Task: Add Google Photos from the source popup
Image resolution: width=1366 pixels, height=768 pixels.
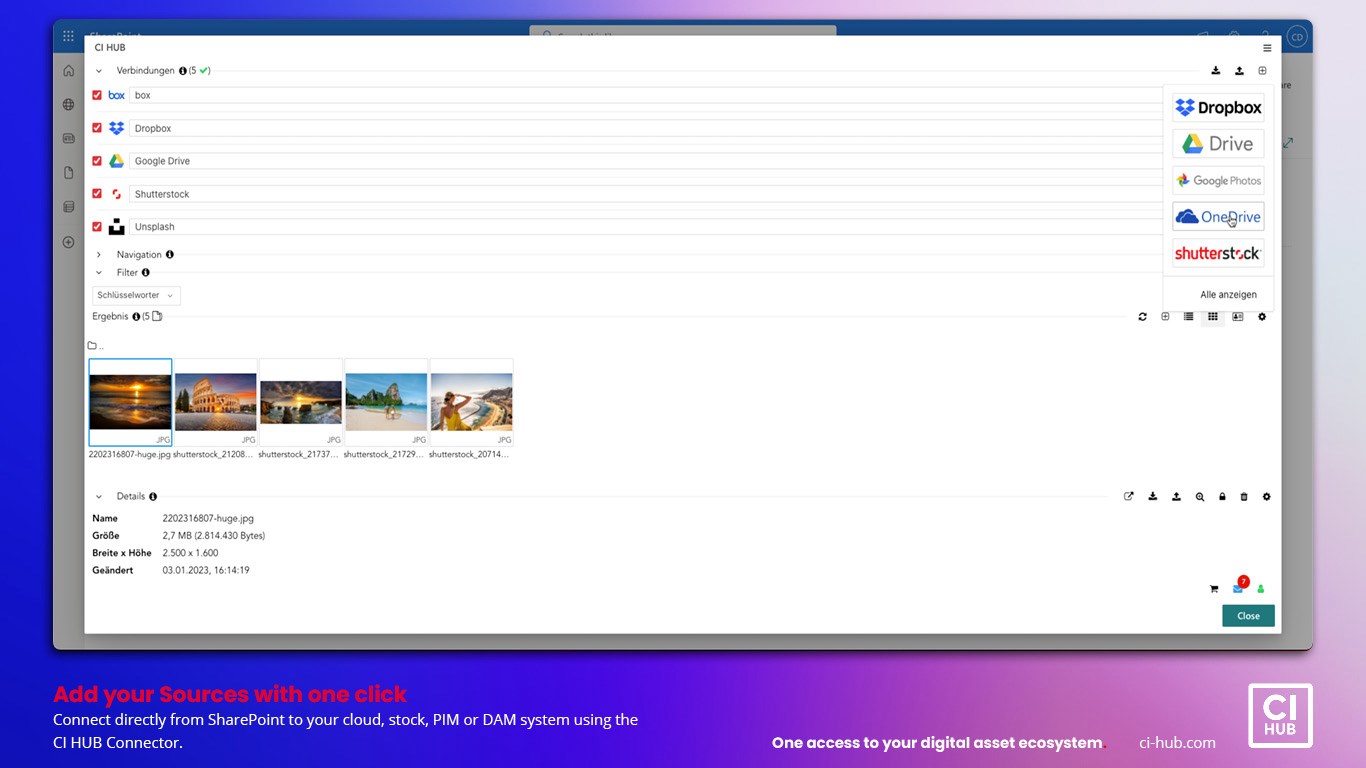Action: [1218, 180]
